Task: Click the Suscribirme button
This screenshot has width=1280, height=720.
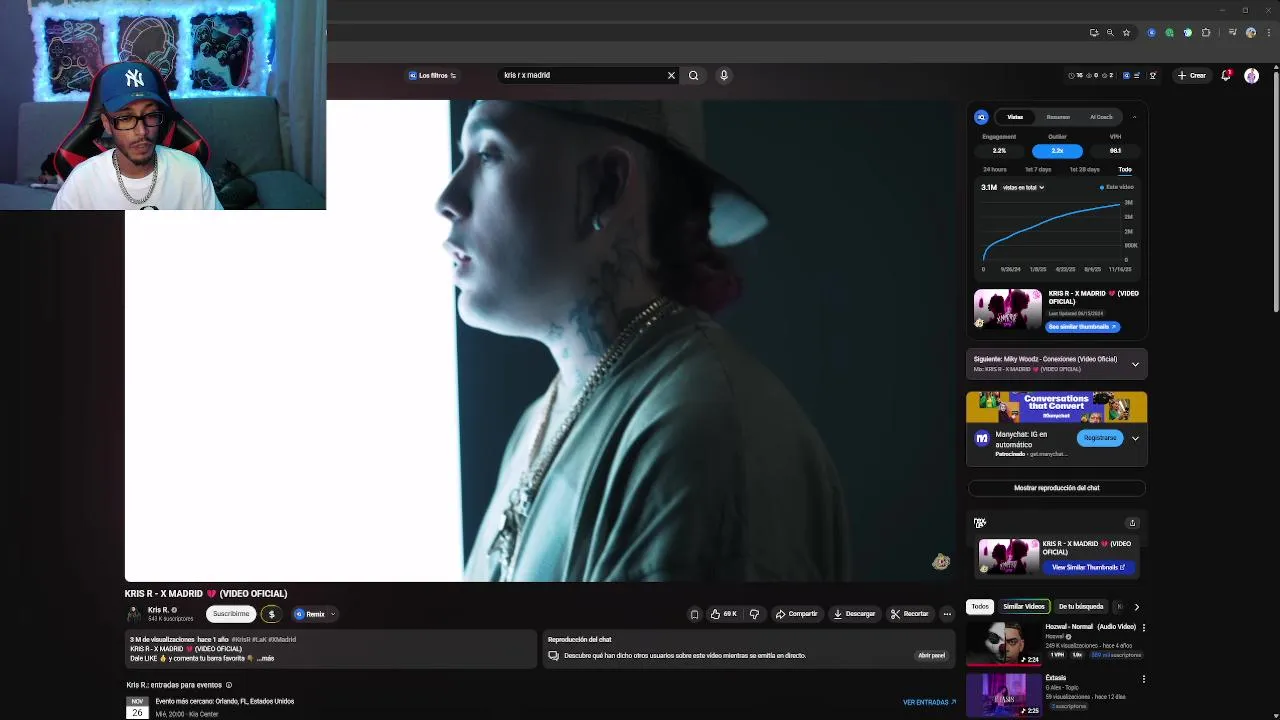Action: (230, 614)
